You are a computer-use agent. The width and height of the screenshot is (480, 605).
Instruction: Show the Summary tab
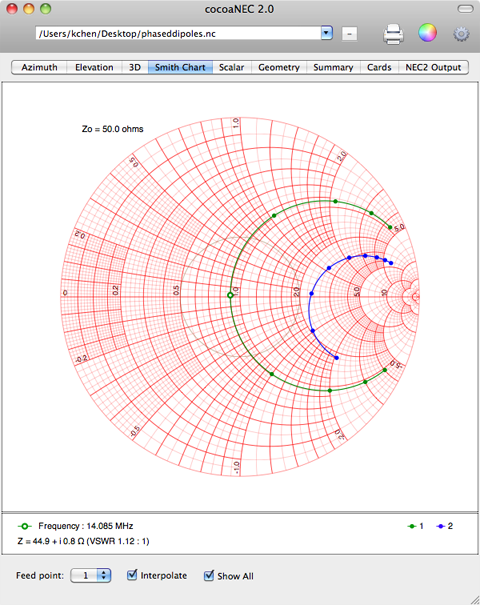click(333, 67)
